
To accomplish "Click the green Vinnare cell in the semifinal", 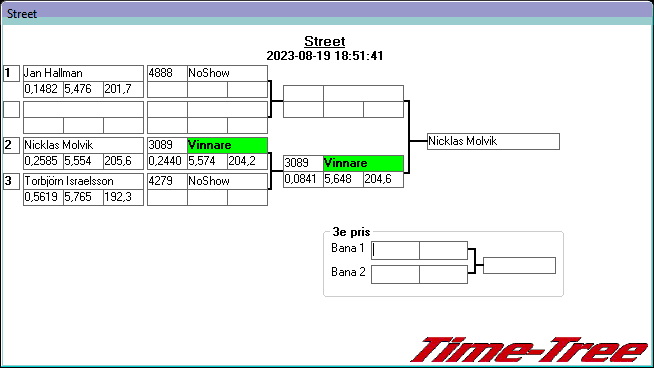I will click(363, 163).
